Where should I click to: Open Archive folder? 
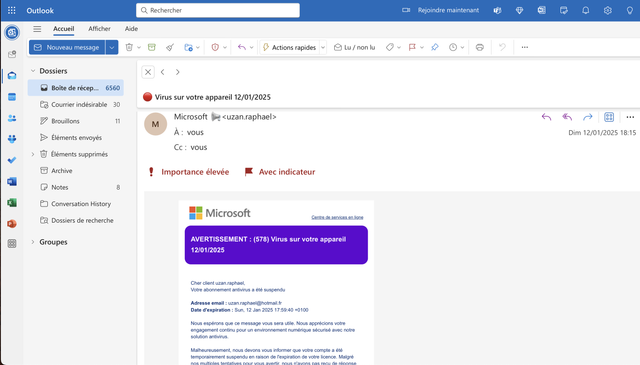(x=76, y=171)
